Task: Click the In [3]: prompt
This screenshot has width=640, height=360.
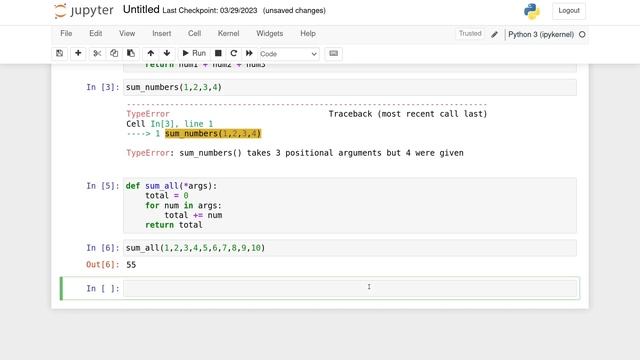Action: [x=102, y=87]
